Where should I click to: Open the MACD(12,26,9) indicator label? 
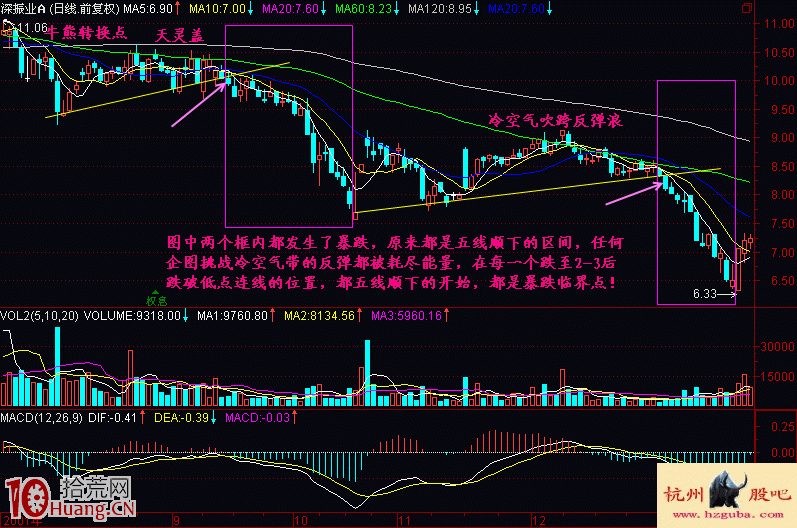click(42, 418)
